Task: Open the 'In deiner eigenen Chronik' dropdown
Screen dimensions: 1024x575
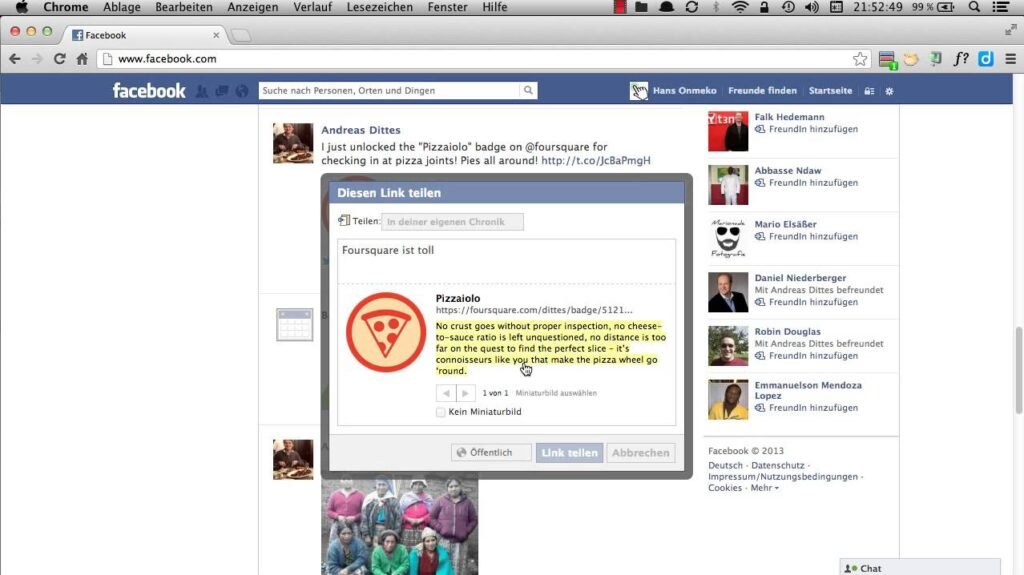Action: 452,222
